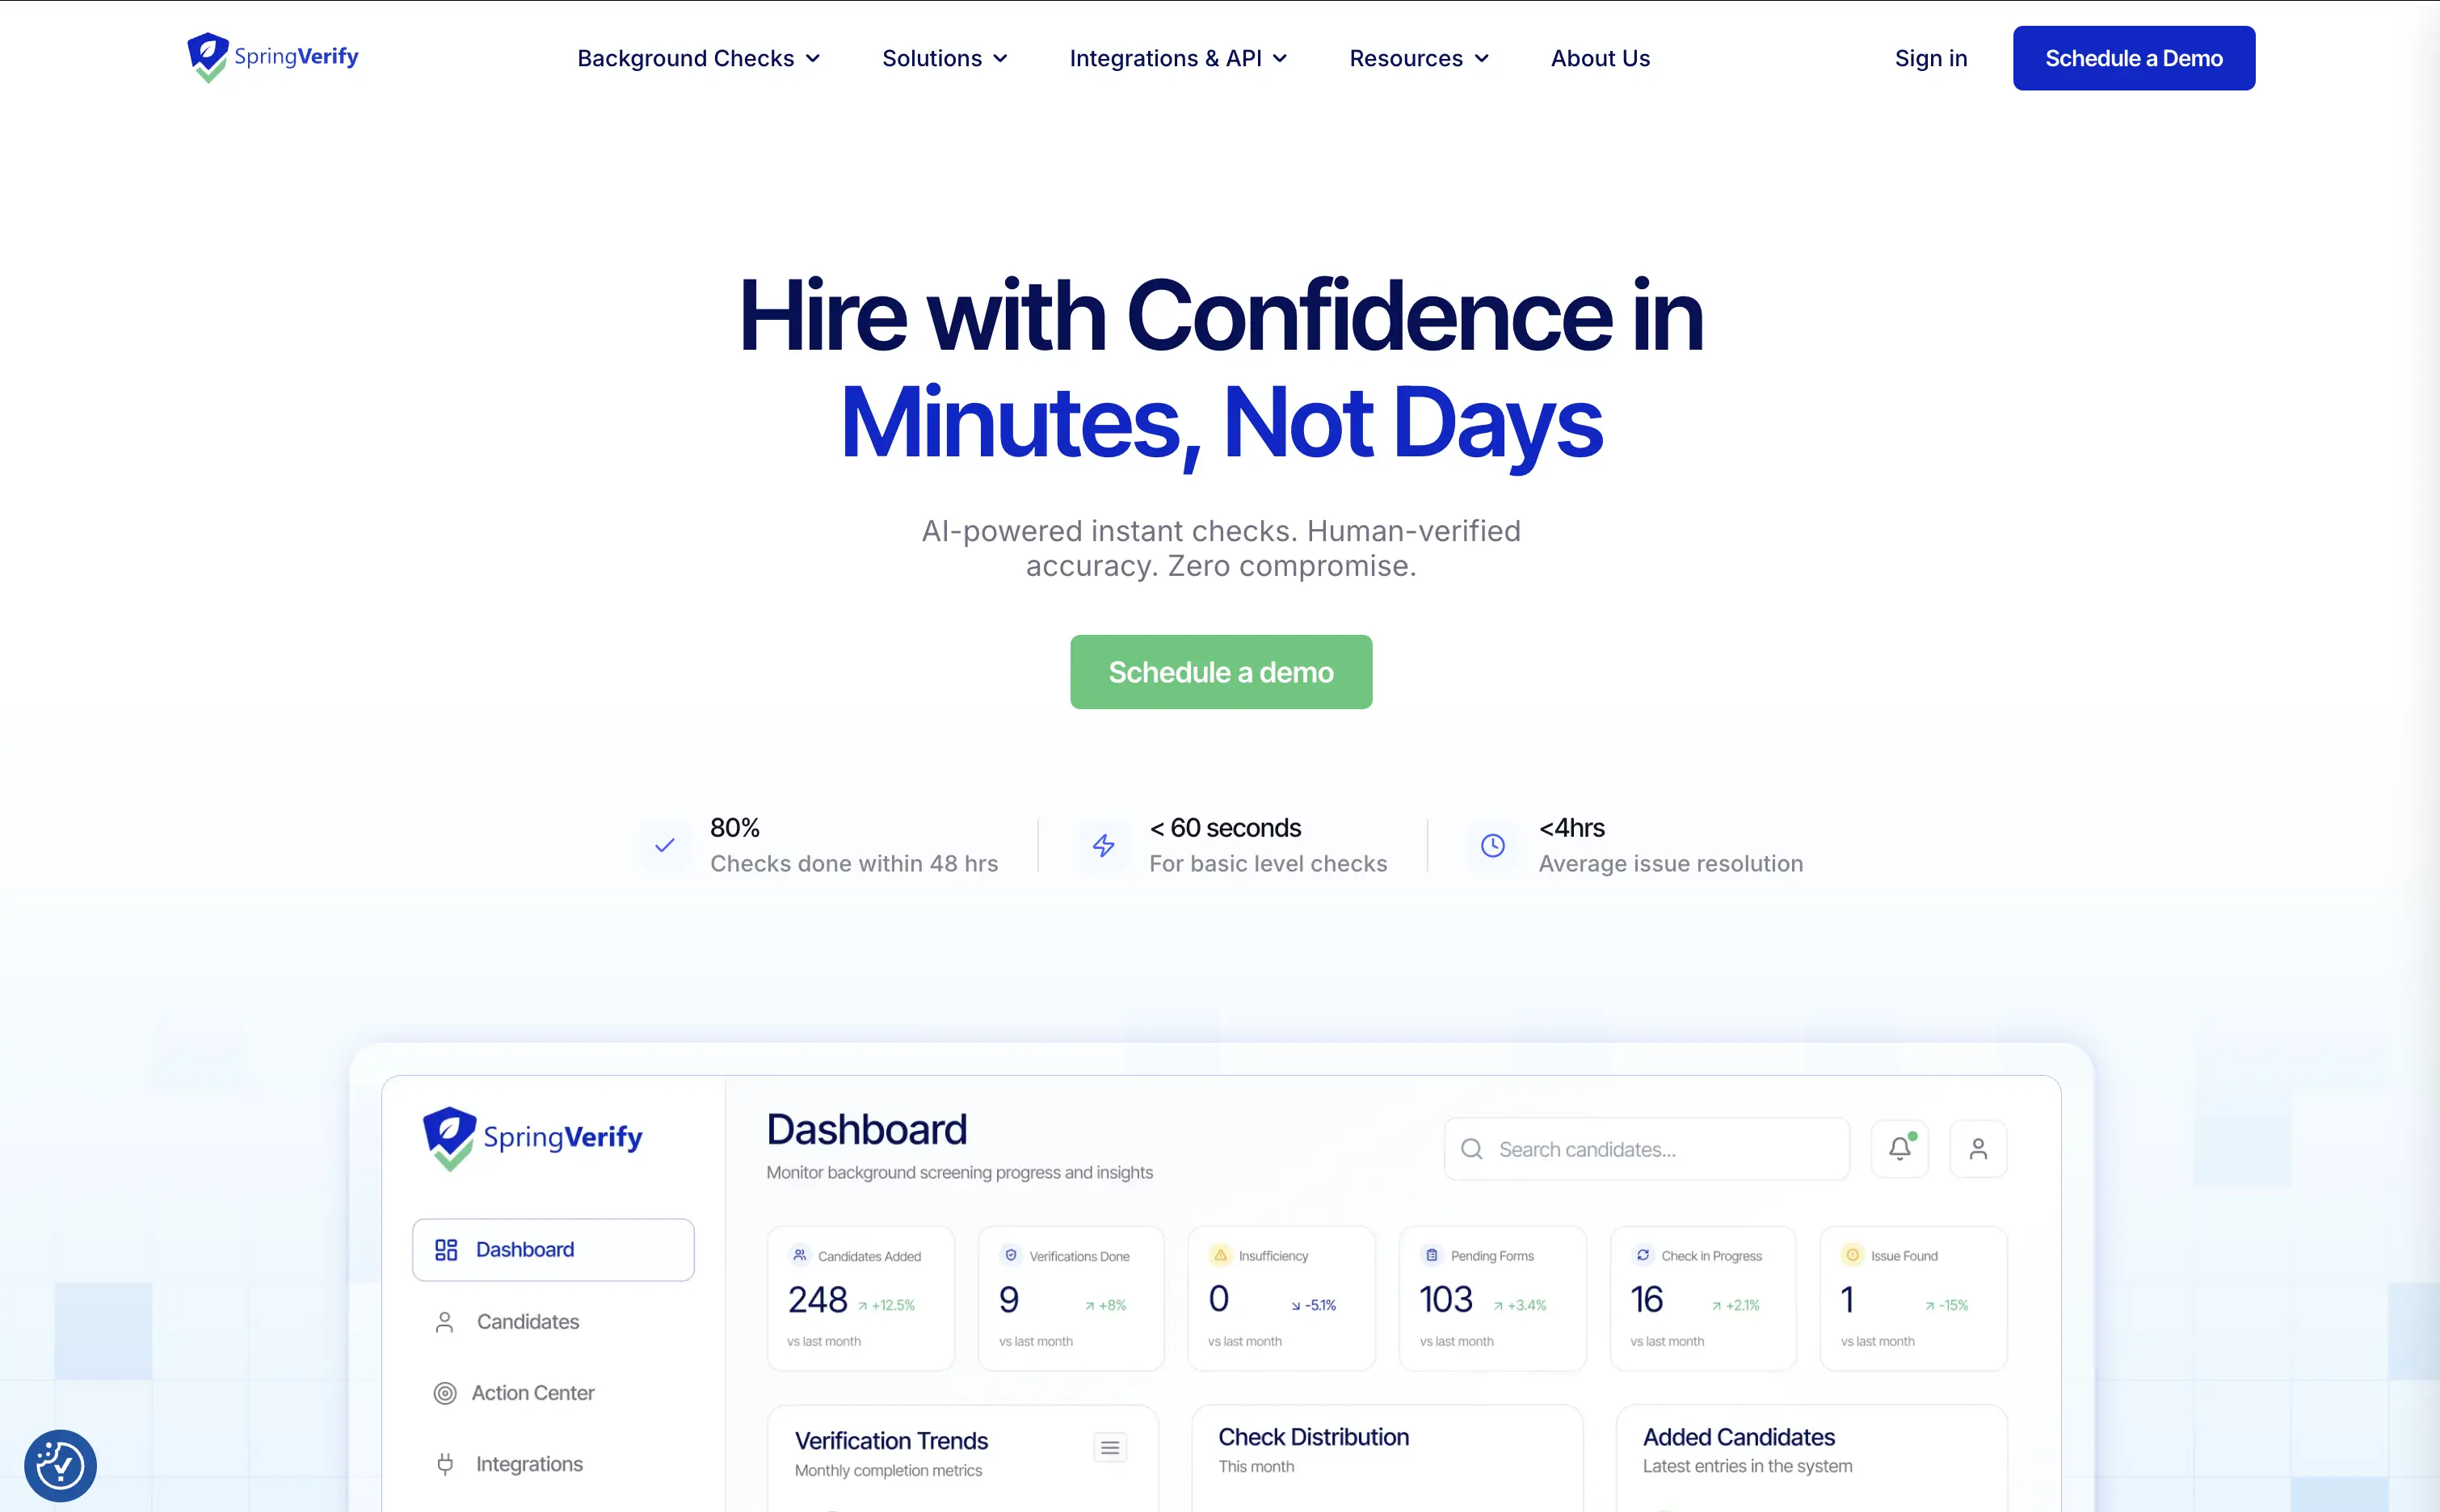Click the Insufficiency warning triangle icon
Image resolution: width=2440 pixels, height=1512 pixels.
pos(1220,1254)
